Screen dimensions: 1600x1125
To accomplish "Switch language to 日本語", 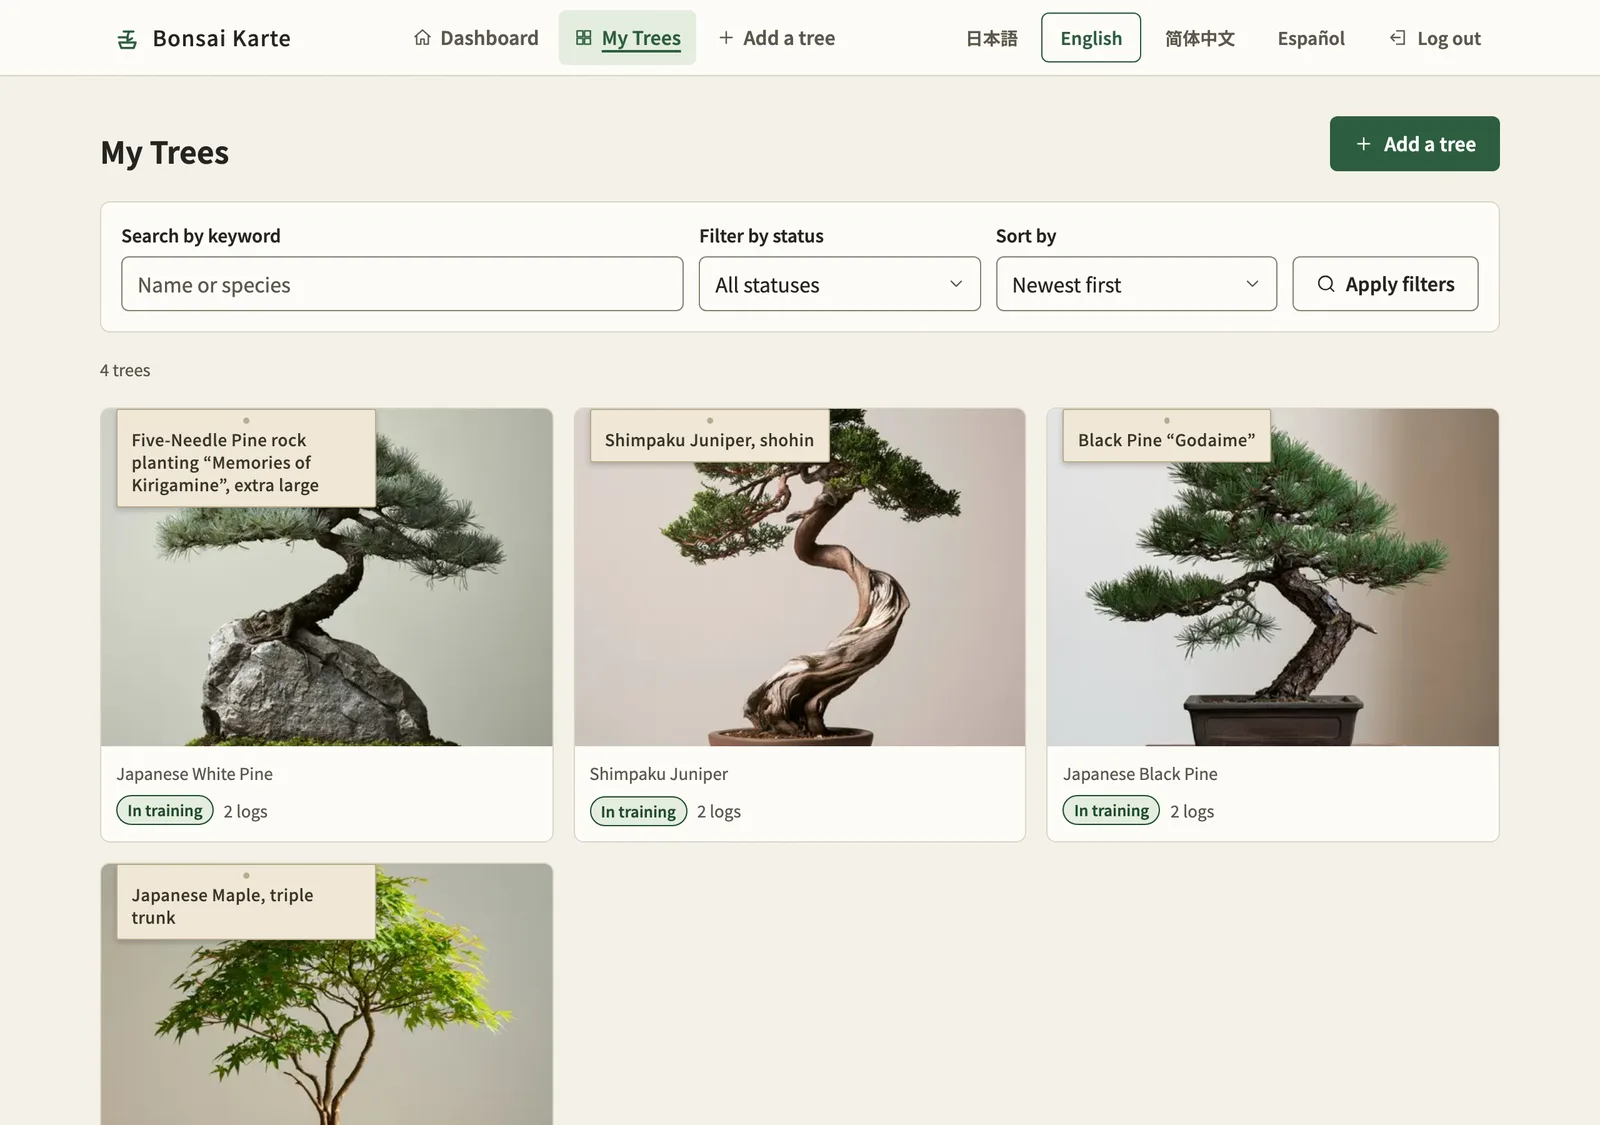I will point(992,38).
